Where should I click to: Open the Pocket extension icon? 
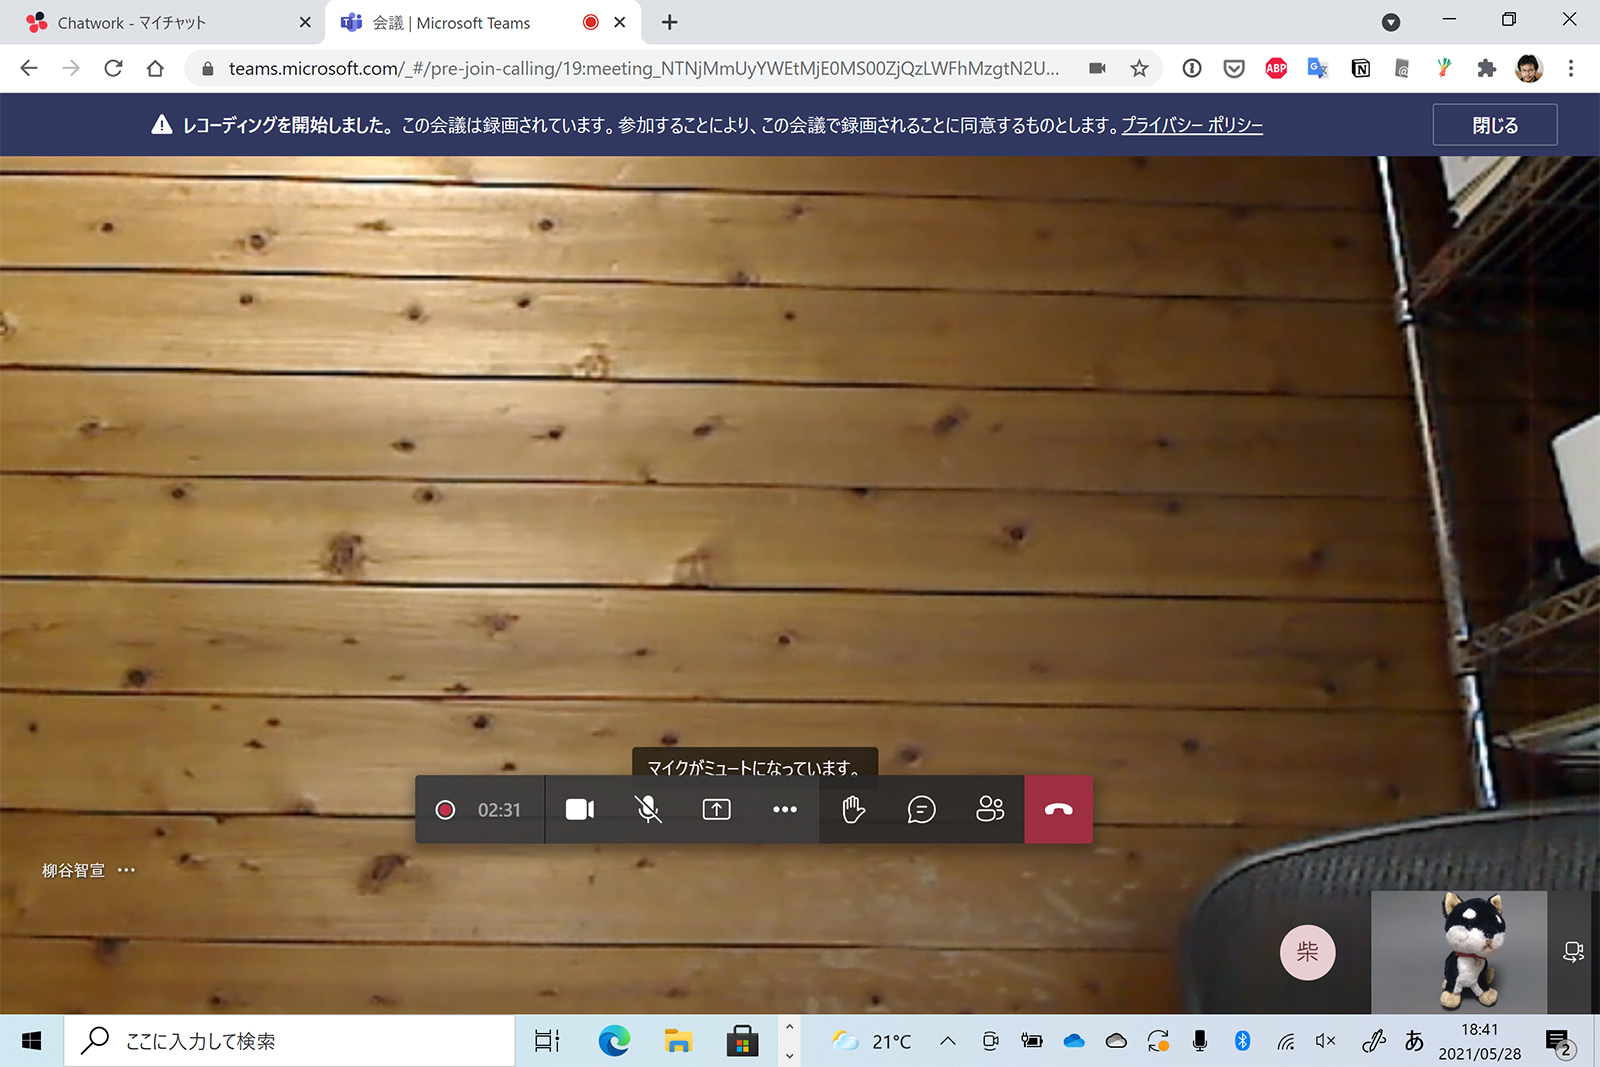(1234, 68)
